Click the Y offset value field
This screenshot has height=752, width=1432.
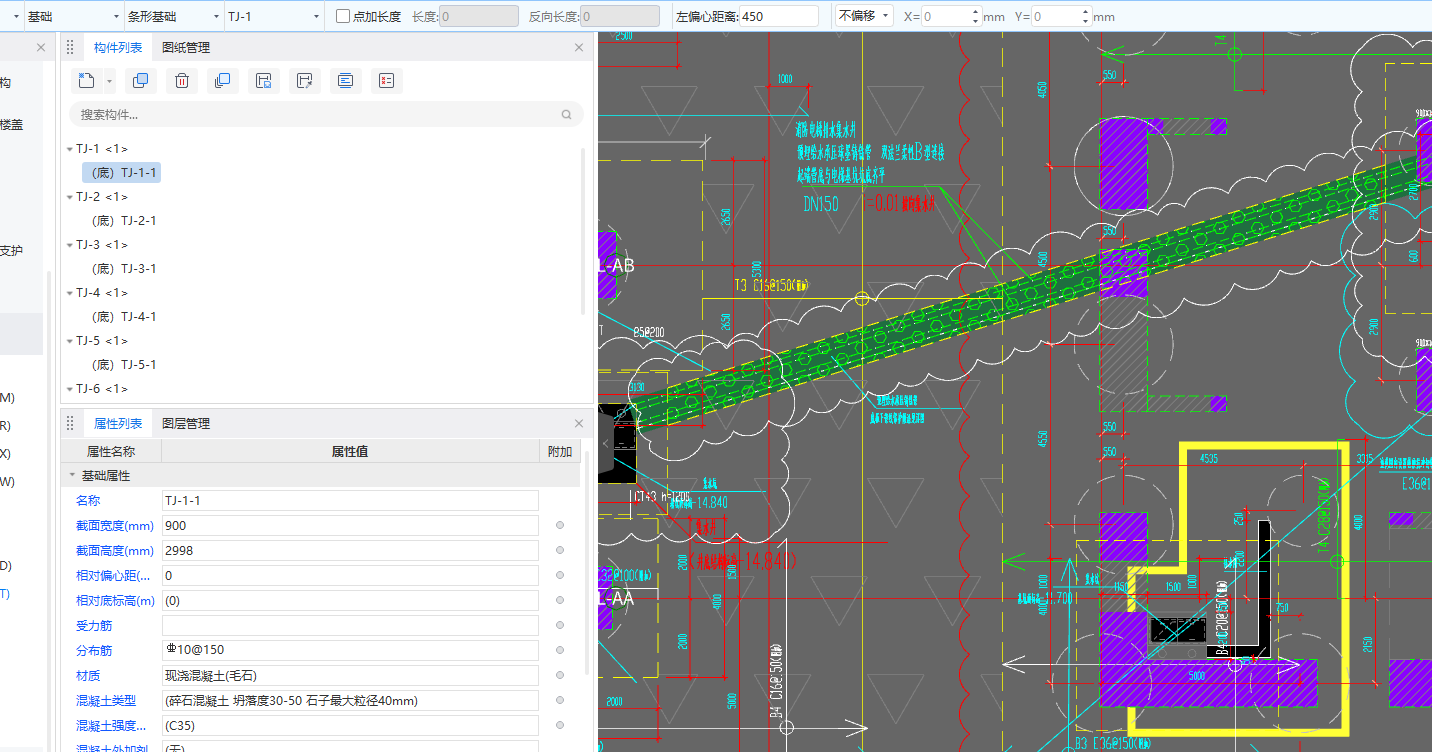click(x=1057, y=16)
